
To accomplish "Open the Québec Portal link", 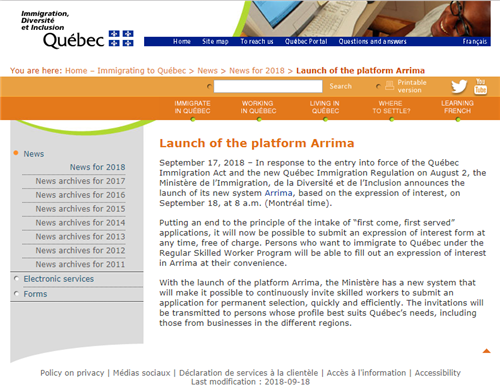I will tap(306, 42).
